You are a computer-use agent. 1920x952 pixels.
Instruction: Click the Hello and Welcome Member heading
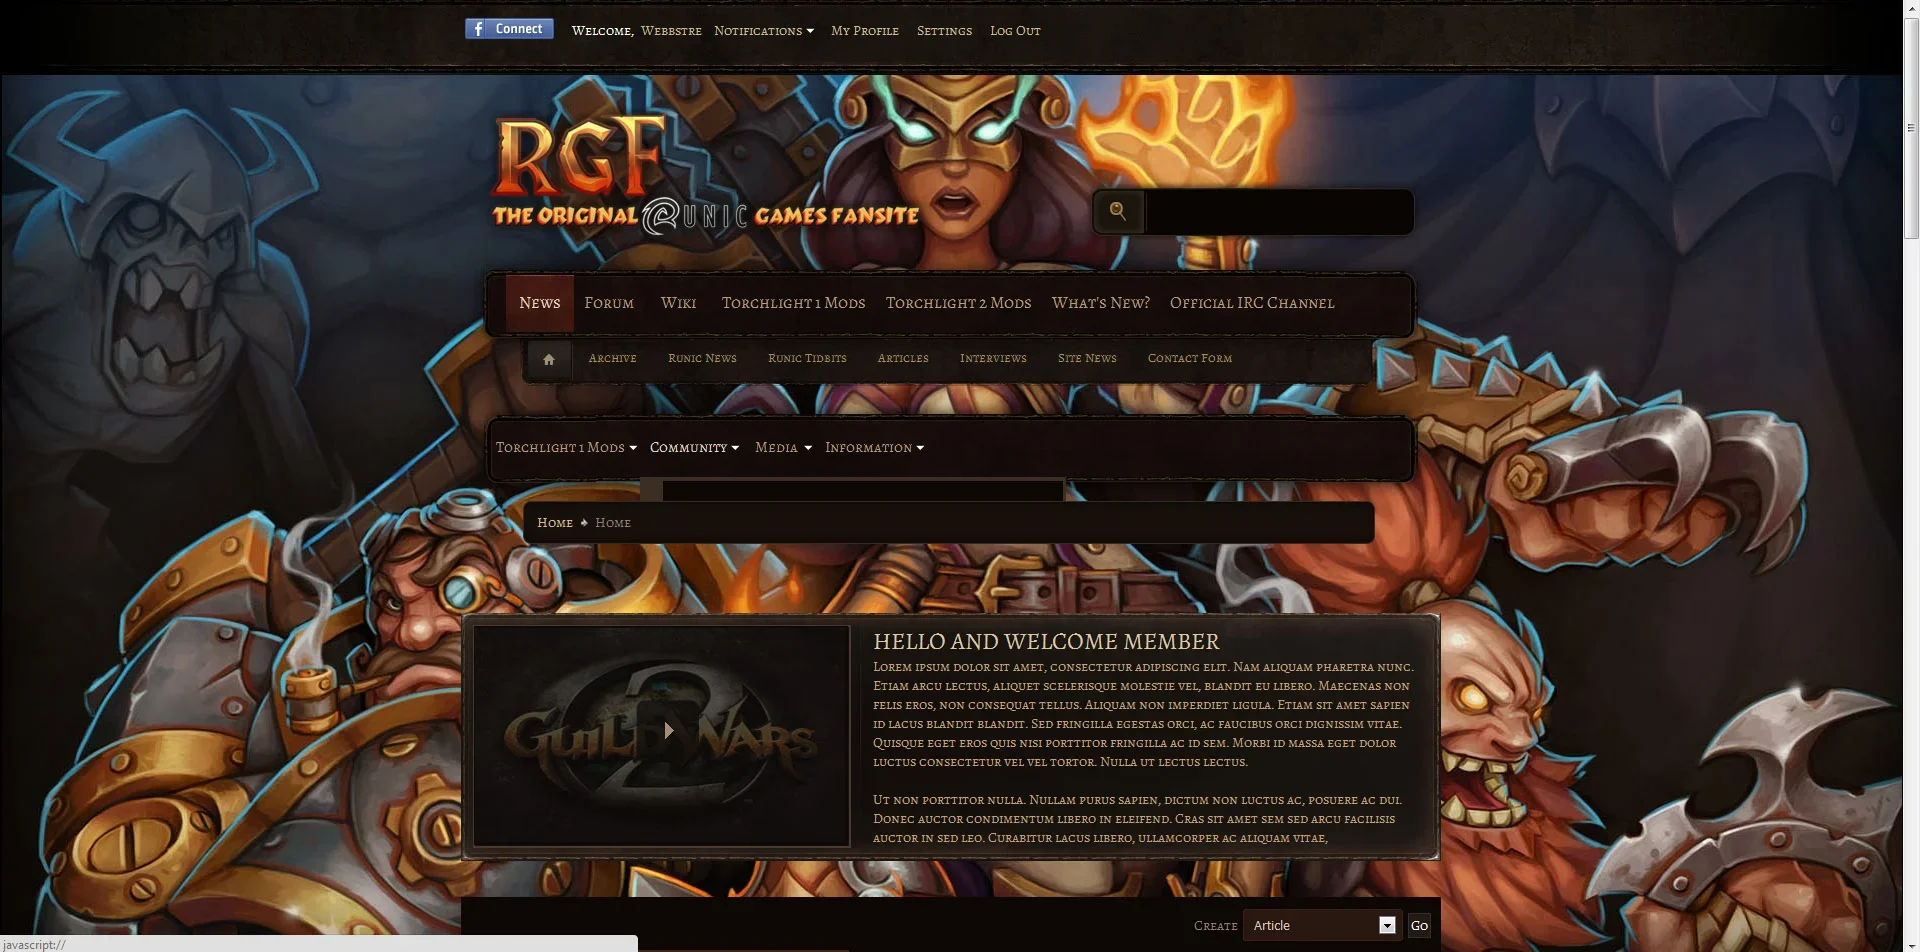1046,642
